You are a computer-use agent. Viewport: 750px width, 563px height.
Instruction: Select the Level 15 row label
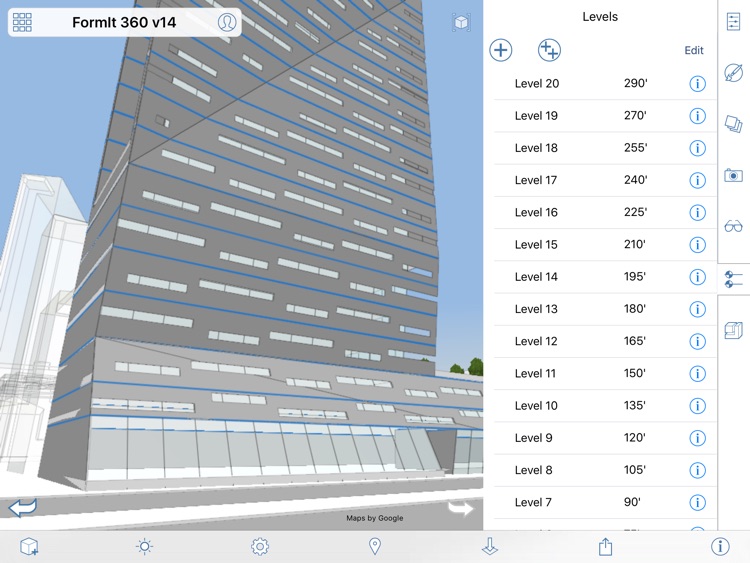coord(536,244)
